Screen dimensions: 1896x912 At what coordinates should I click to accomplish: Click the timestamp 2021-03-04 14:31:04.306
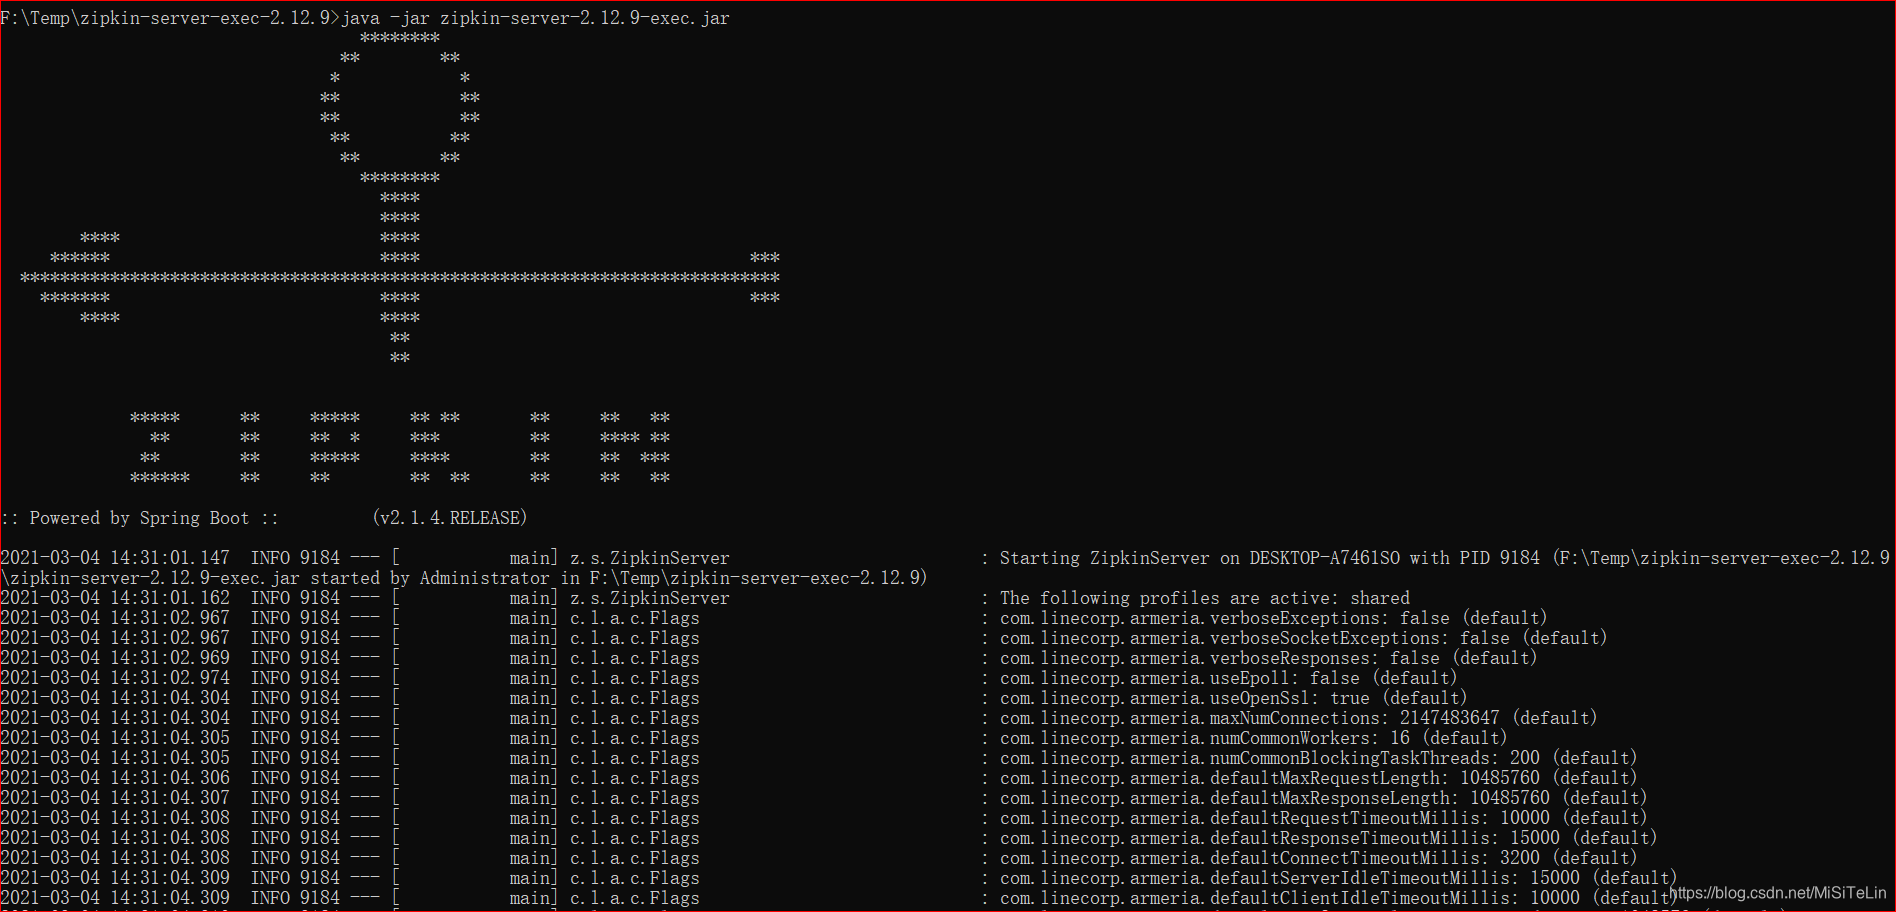point(115,778)
